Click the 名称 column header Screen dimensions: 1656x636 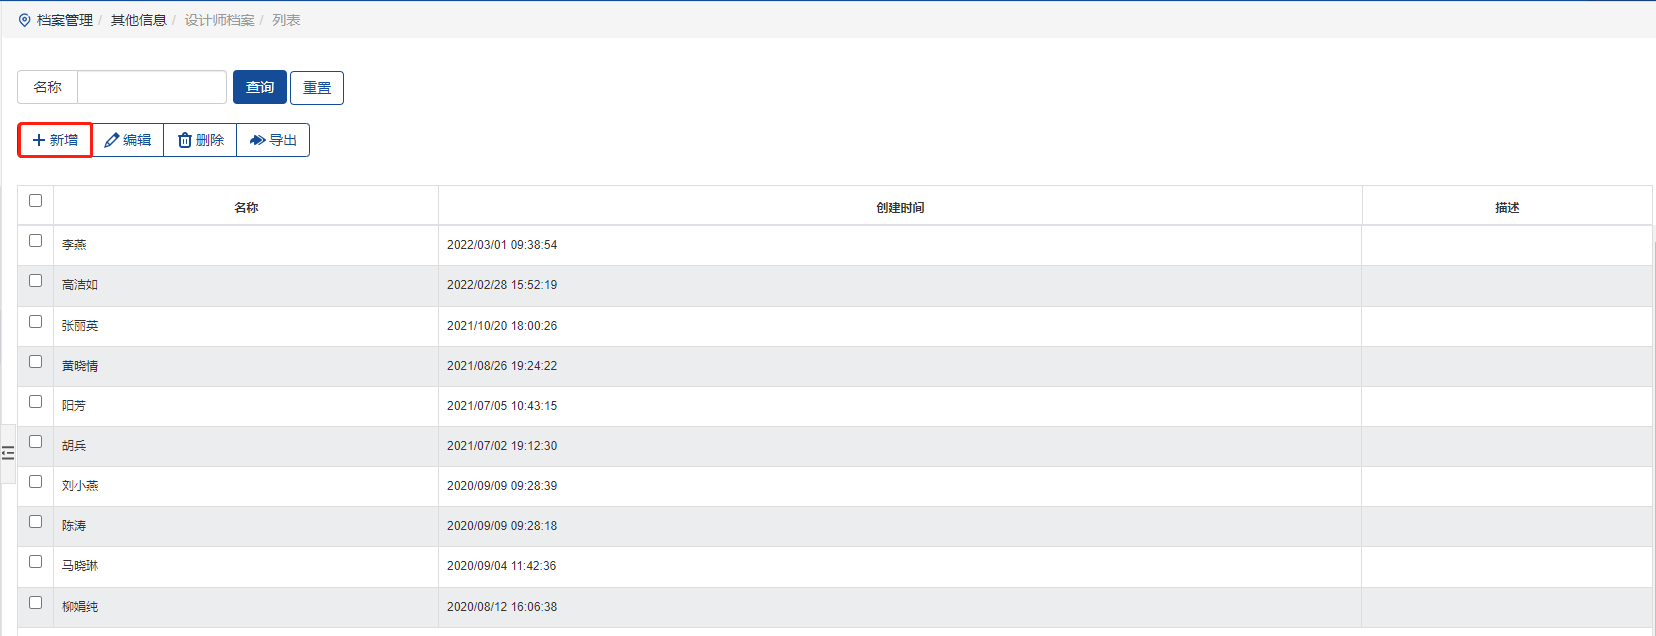[x=246, y=207]
